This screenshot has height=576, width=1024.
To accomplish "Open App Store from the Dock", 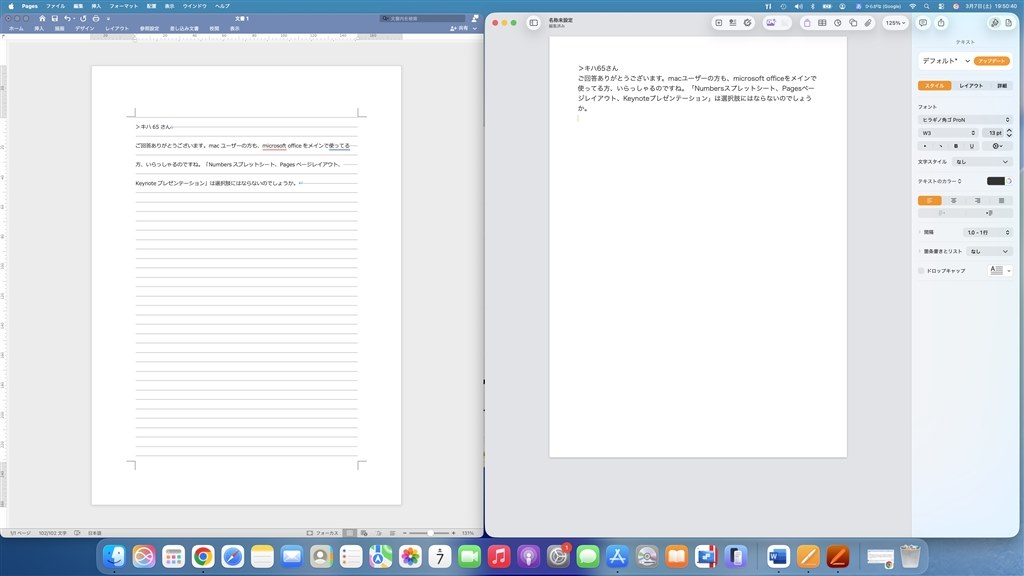I will point(617,556).
